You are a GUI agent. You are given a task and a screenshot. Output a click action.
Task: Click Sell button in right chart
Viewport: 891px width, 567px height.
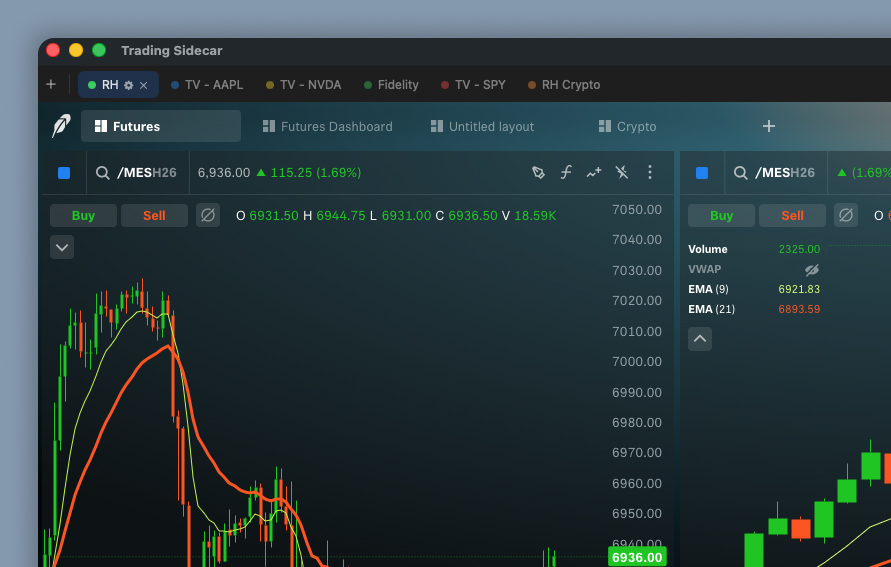[793, 216]
